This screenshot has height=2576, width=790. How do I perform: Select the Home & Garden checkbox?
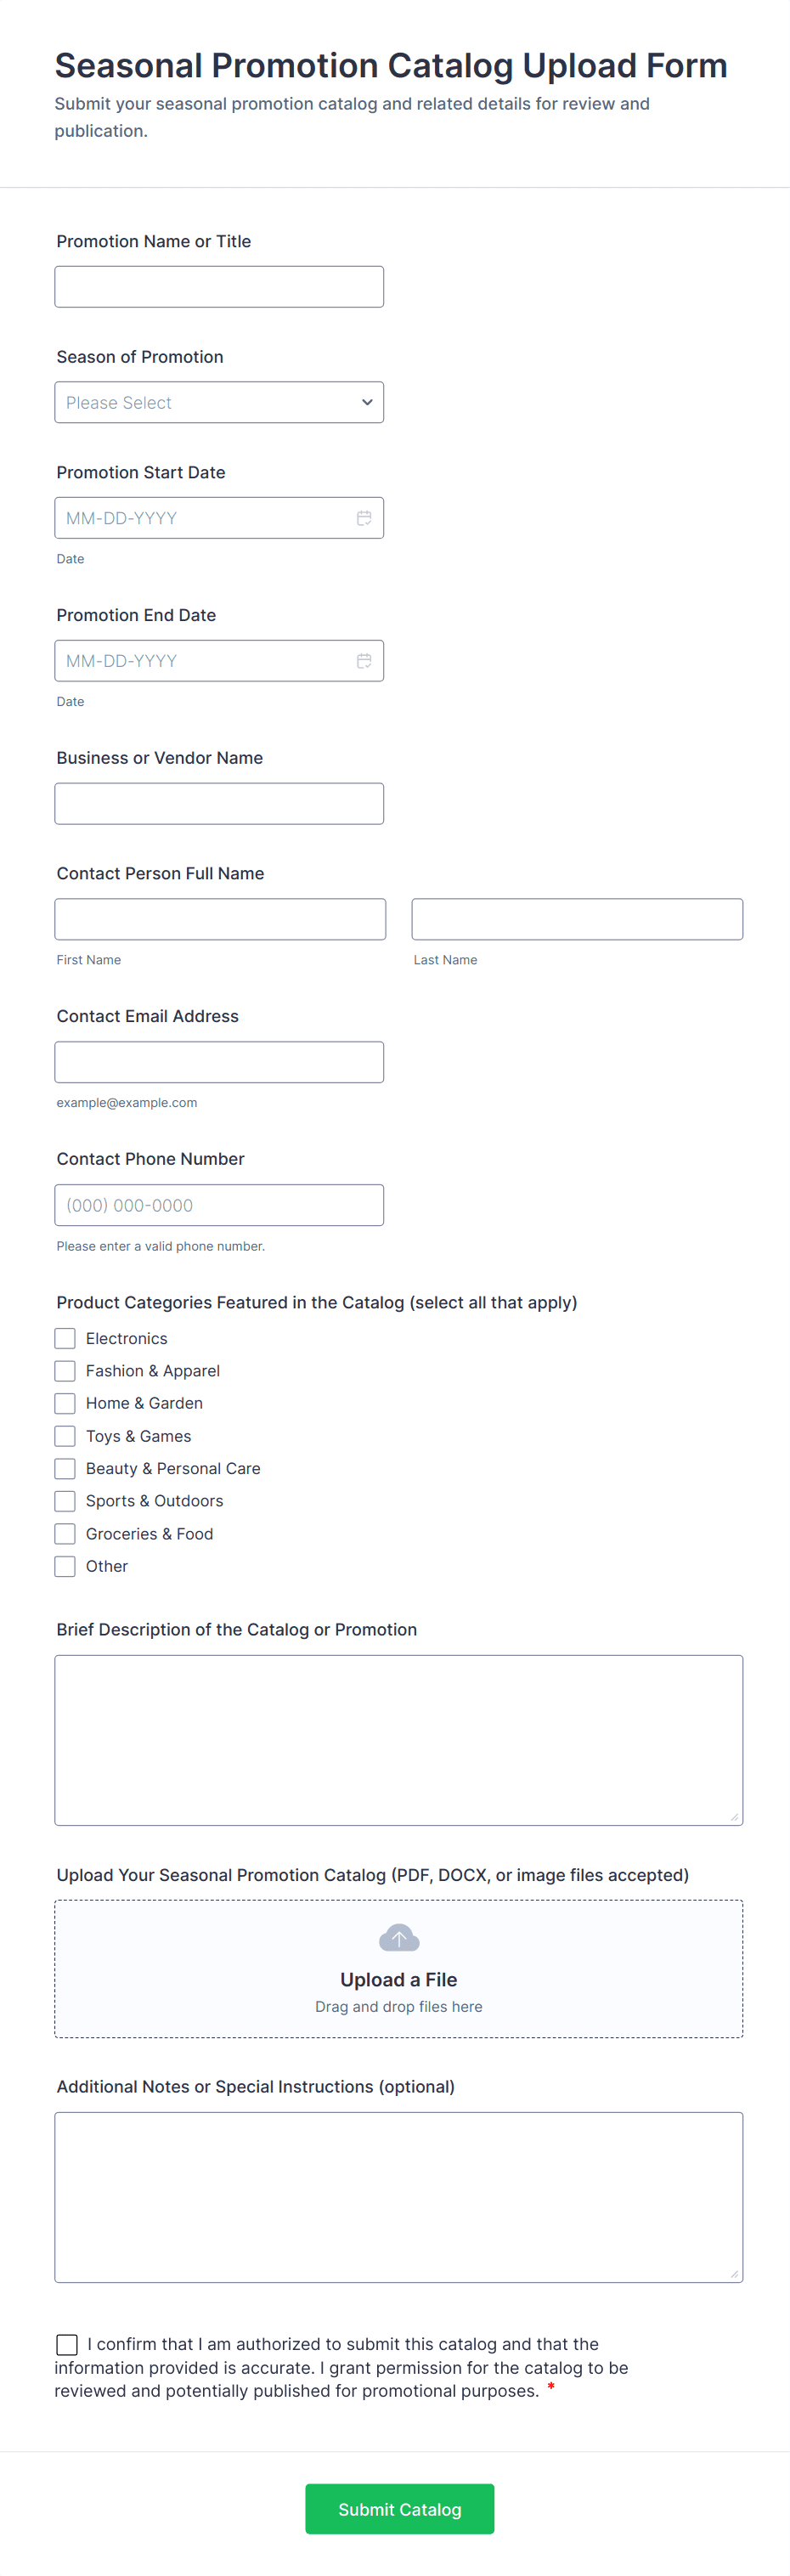65,1403
